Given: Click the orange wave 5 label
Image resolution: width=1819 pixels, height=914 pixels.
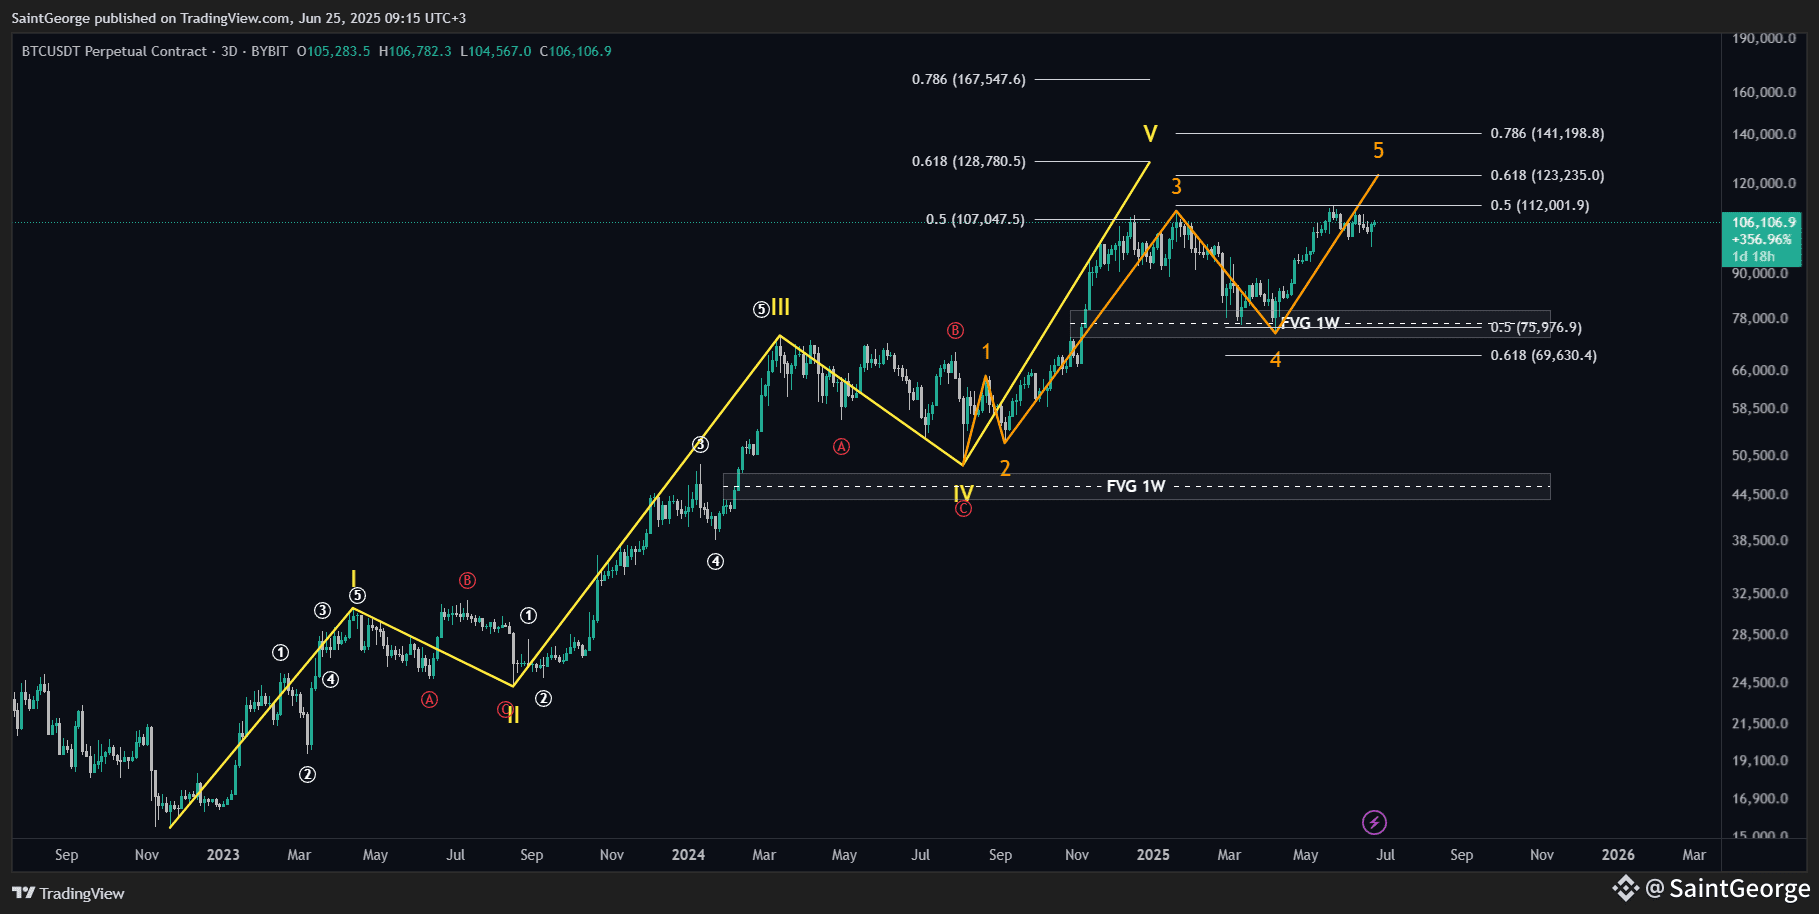Looking at the screenshot, I should (x=1378, y=151).
